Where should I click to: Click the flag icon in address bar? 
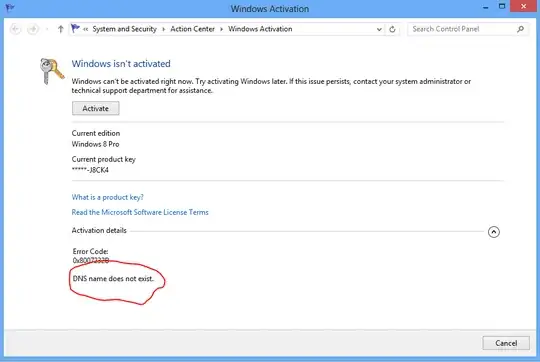[75, 28]
